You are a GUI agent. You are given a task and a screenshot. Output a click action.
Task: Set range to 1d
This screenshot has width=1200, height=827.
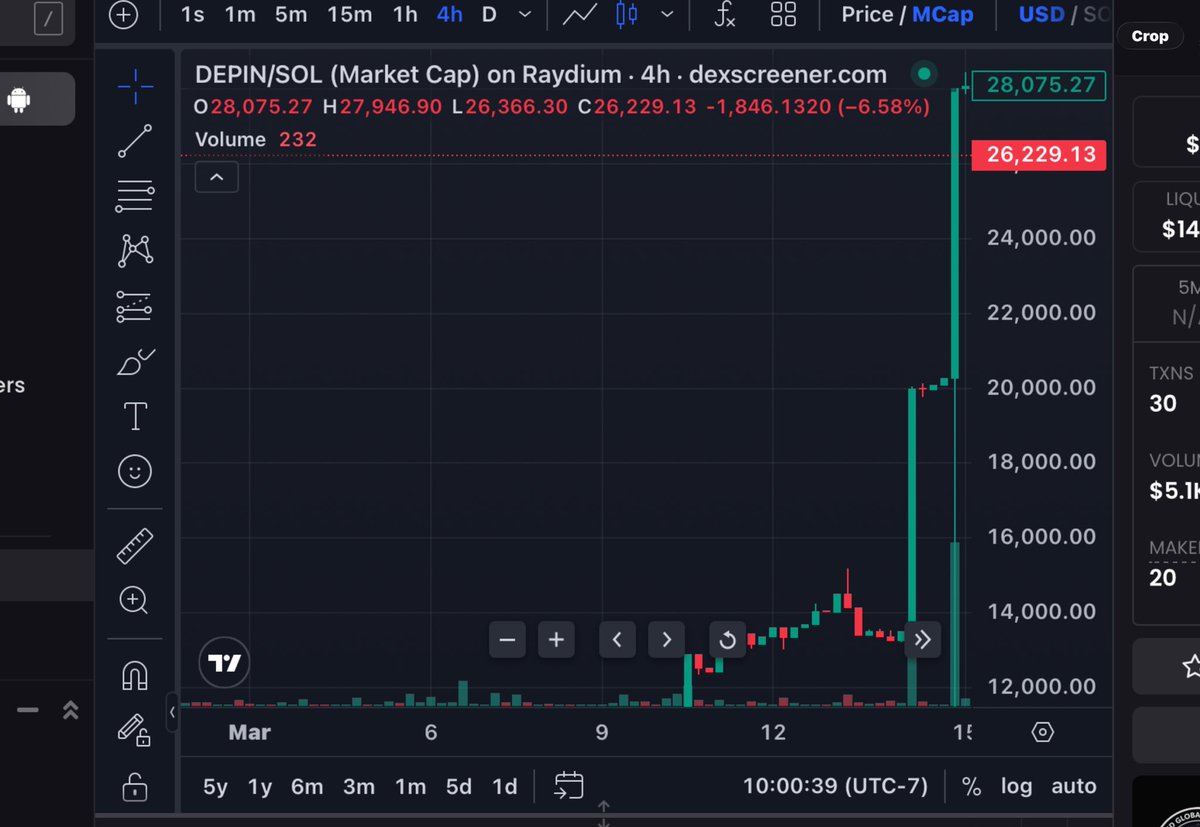505,786
